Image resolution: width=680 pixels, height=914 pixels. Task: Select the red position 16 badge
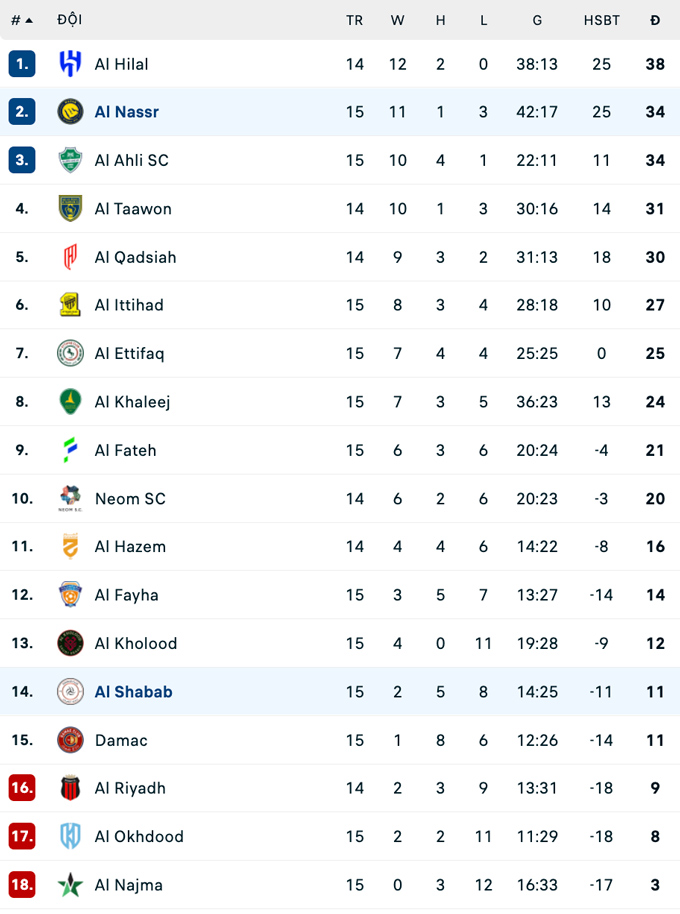coord(22,788)
